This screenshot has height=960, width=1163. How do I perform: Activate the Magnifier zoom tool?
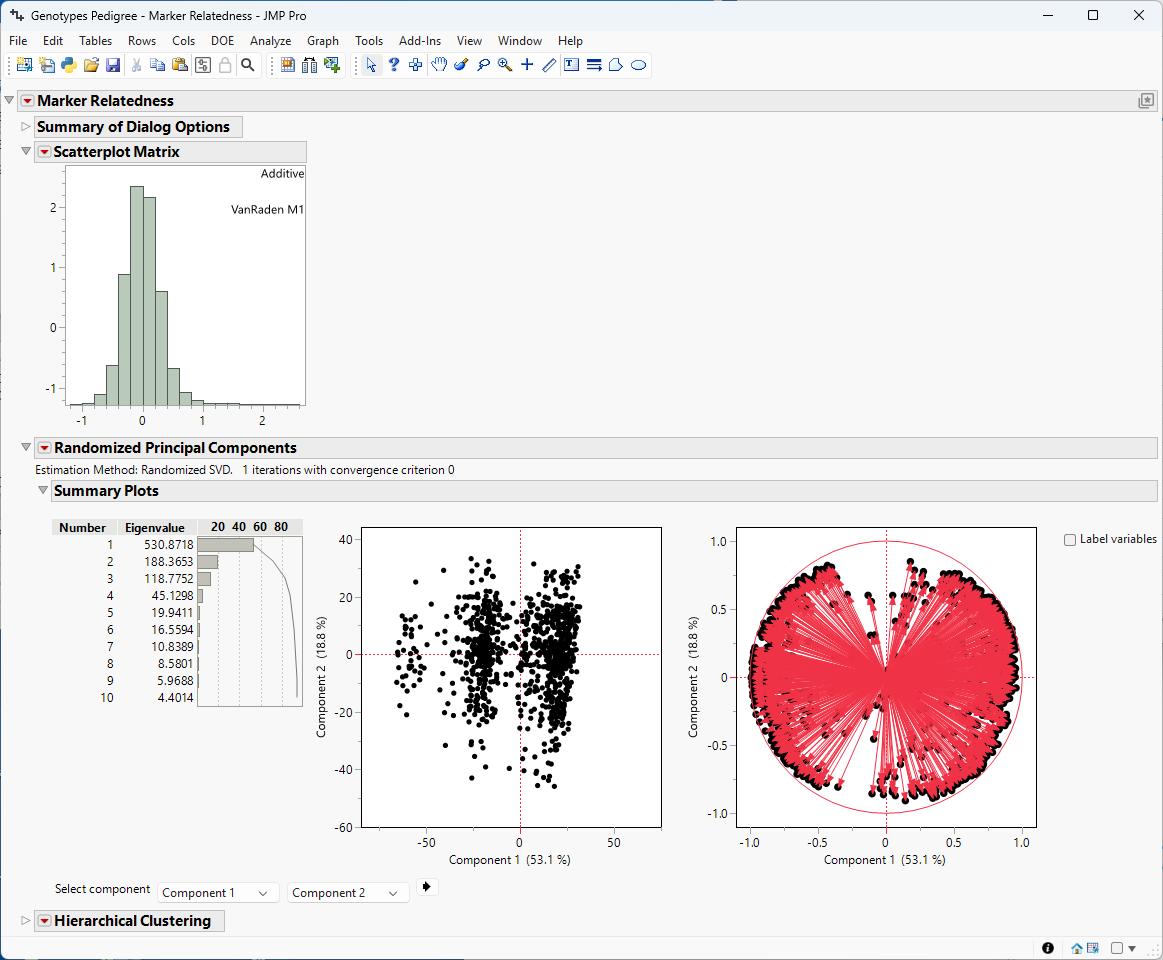505,65
